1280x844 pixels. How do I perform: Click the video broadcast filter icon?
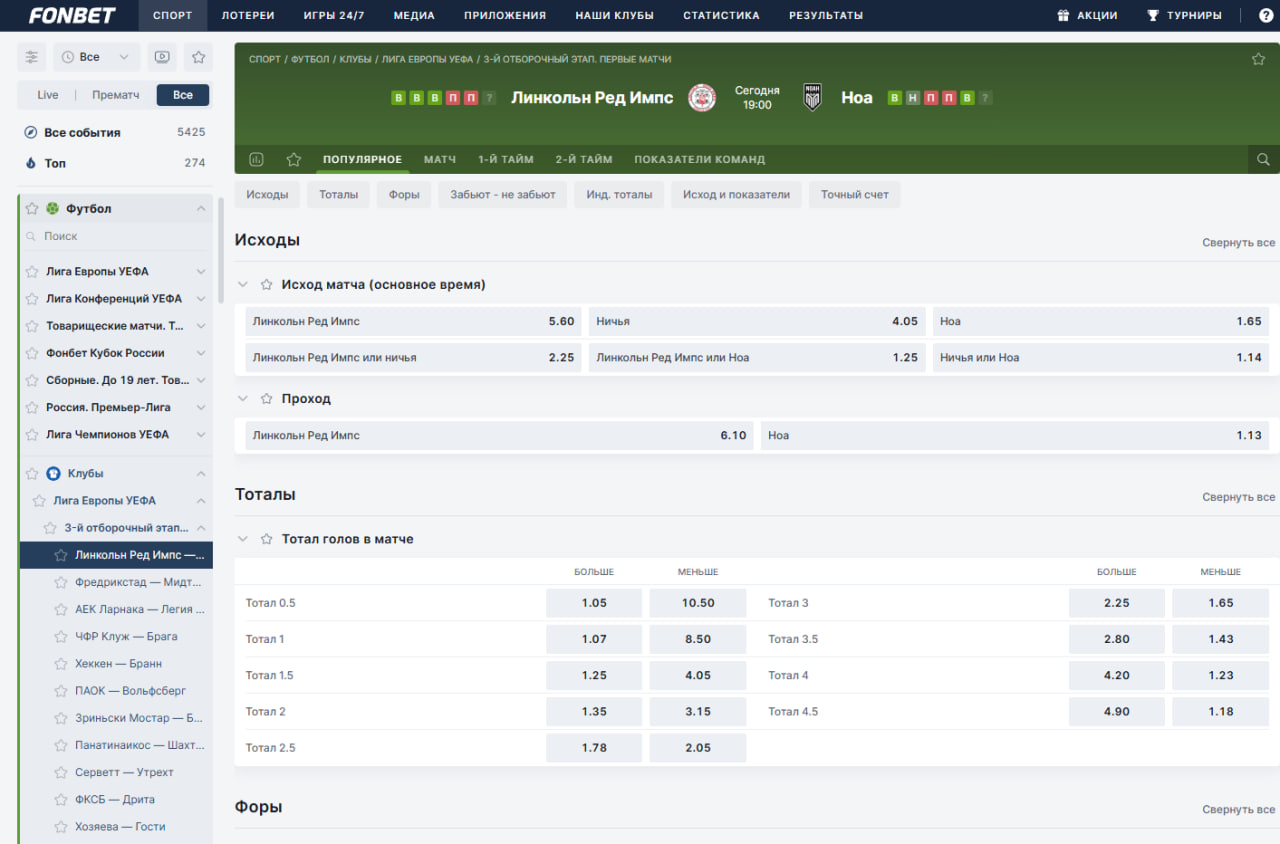coord(162,57)
